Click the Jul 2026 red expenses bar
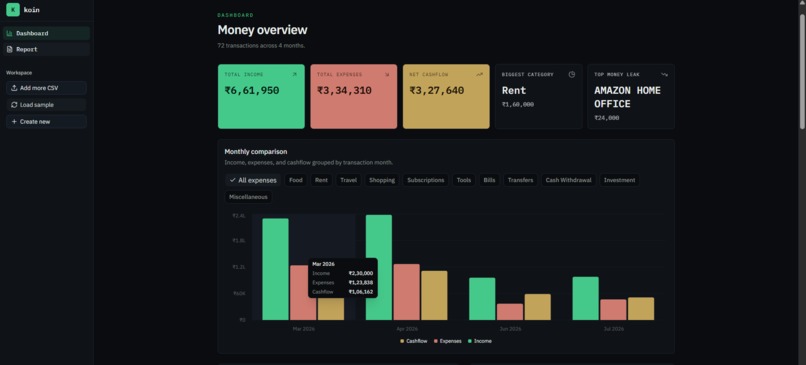806x365 pixels. coord(613,309)
